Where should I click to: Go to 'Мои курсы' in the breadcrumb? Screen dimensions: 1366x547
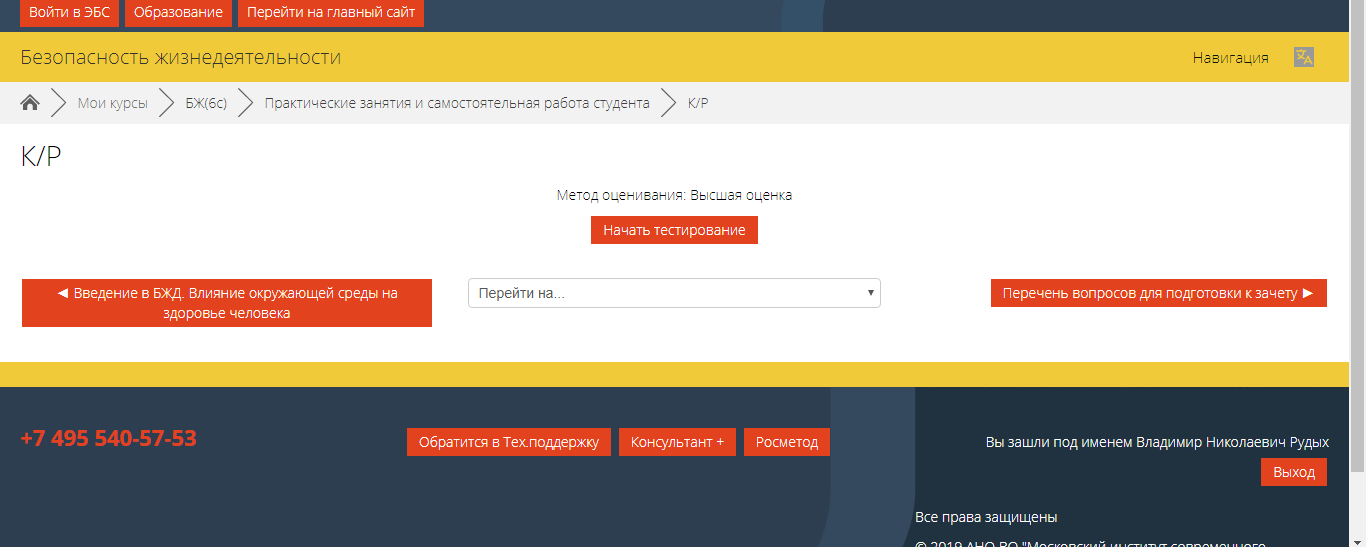(112, 103)
